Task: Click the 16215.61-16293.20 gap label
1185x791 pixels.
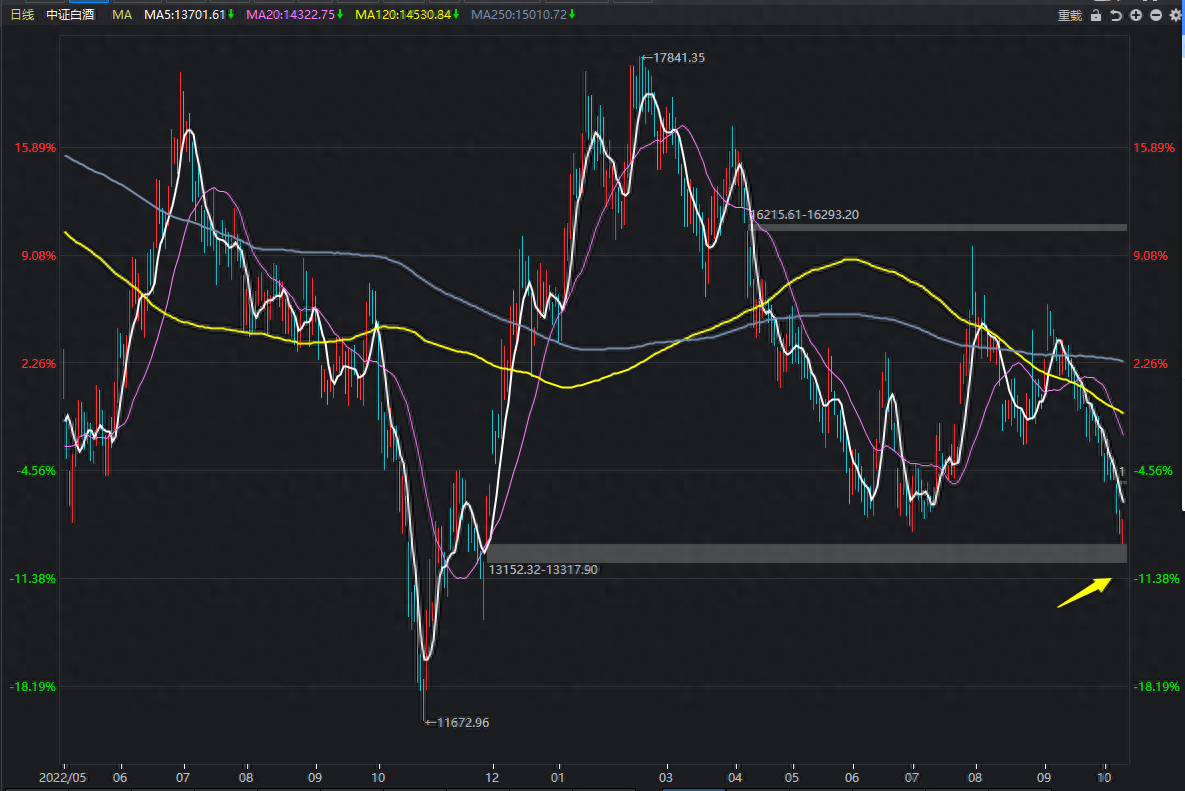Action: click(x=805, y=215)
